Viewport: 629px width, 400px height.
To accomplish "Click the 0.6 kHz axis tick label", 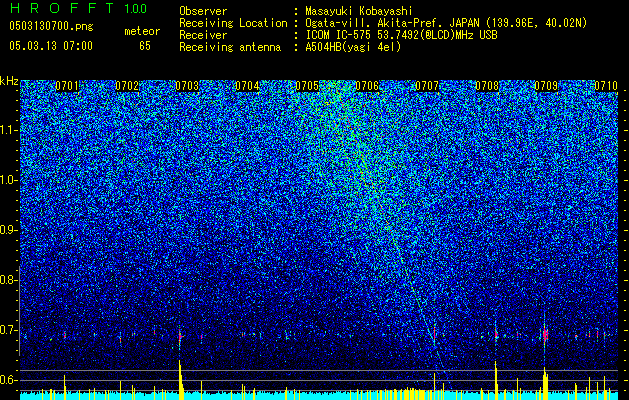I will coord(8,380).
